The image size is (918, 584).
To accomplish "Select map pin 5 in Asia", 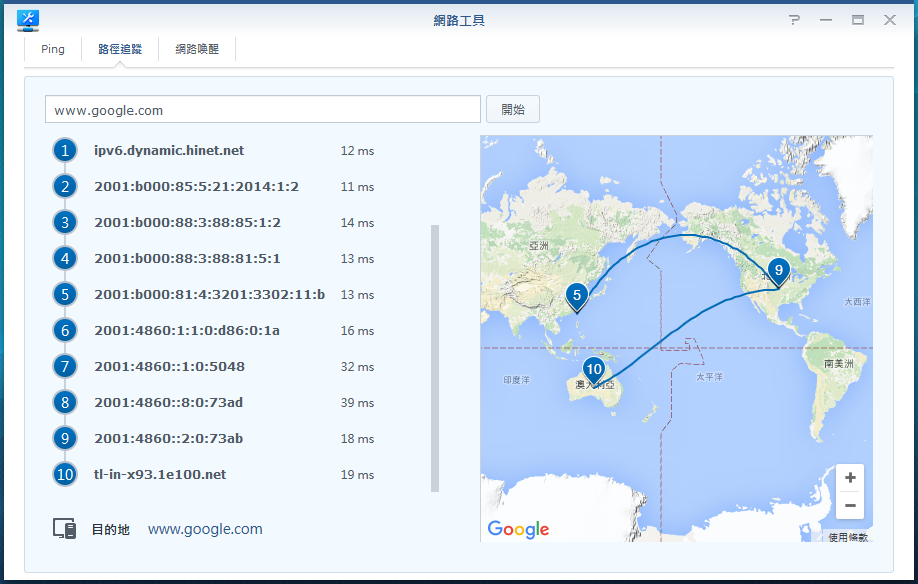I will tap(577, 297).
